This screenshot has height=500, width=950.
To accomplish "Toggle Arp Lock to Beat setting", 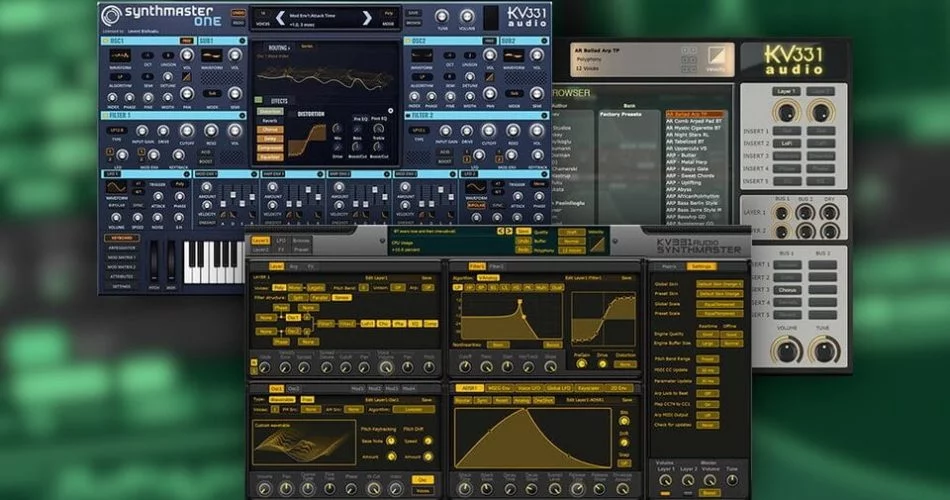I will coord(708,393).
